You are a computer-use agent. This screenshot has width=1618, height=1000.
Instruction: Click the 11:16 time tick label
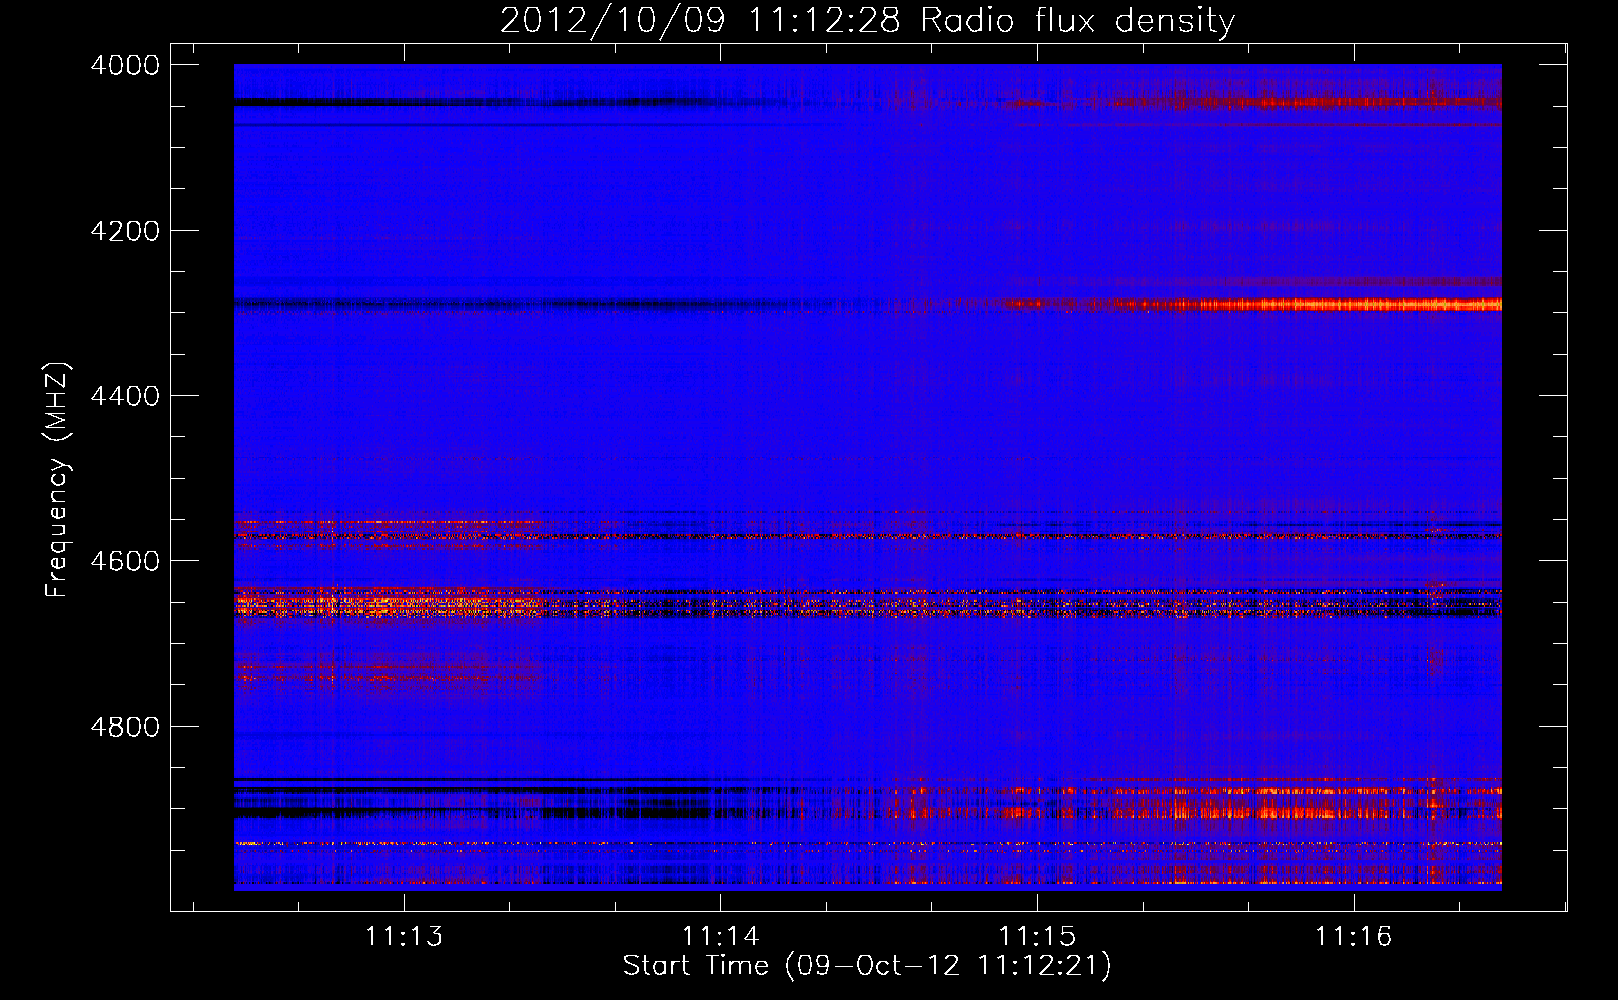1354,936
